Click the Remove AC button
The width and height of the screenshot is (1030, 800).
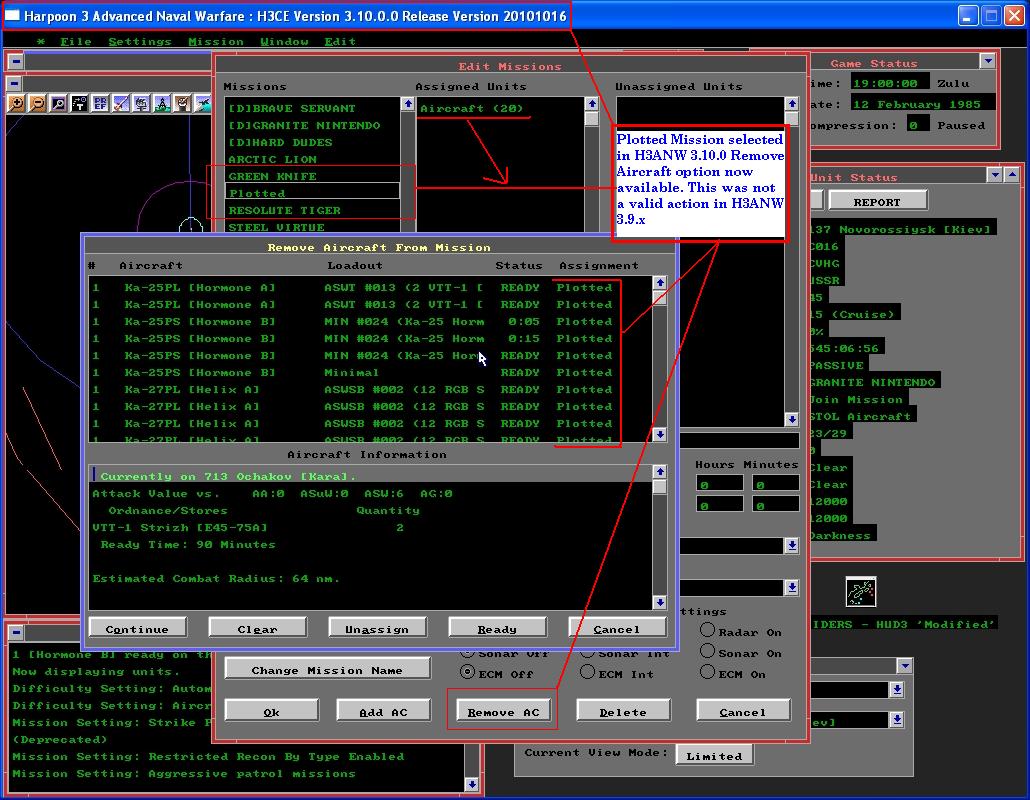[503, 711]
